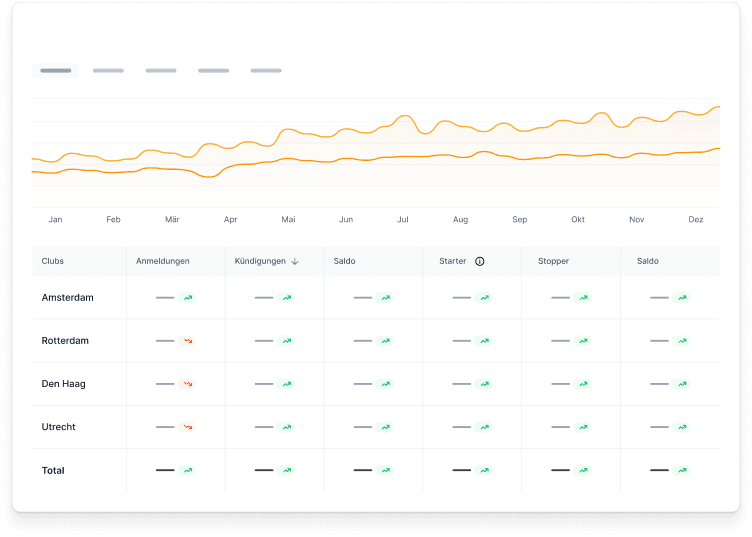752x537 pixels.
Task: Click the Stopper column header
Action: (553, 262)
